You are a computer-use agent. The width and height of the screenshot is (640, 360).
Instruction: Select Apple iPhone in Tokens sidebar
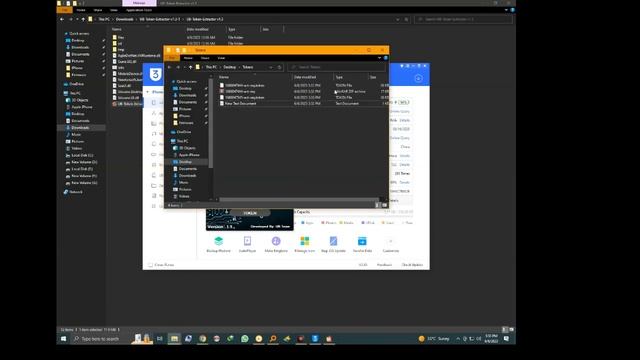pyautogui.click(x=189, y=155)
